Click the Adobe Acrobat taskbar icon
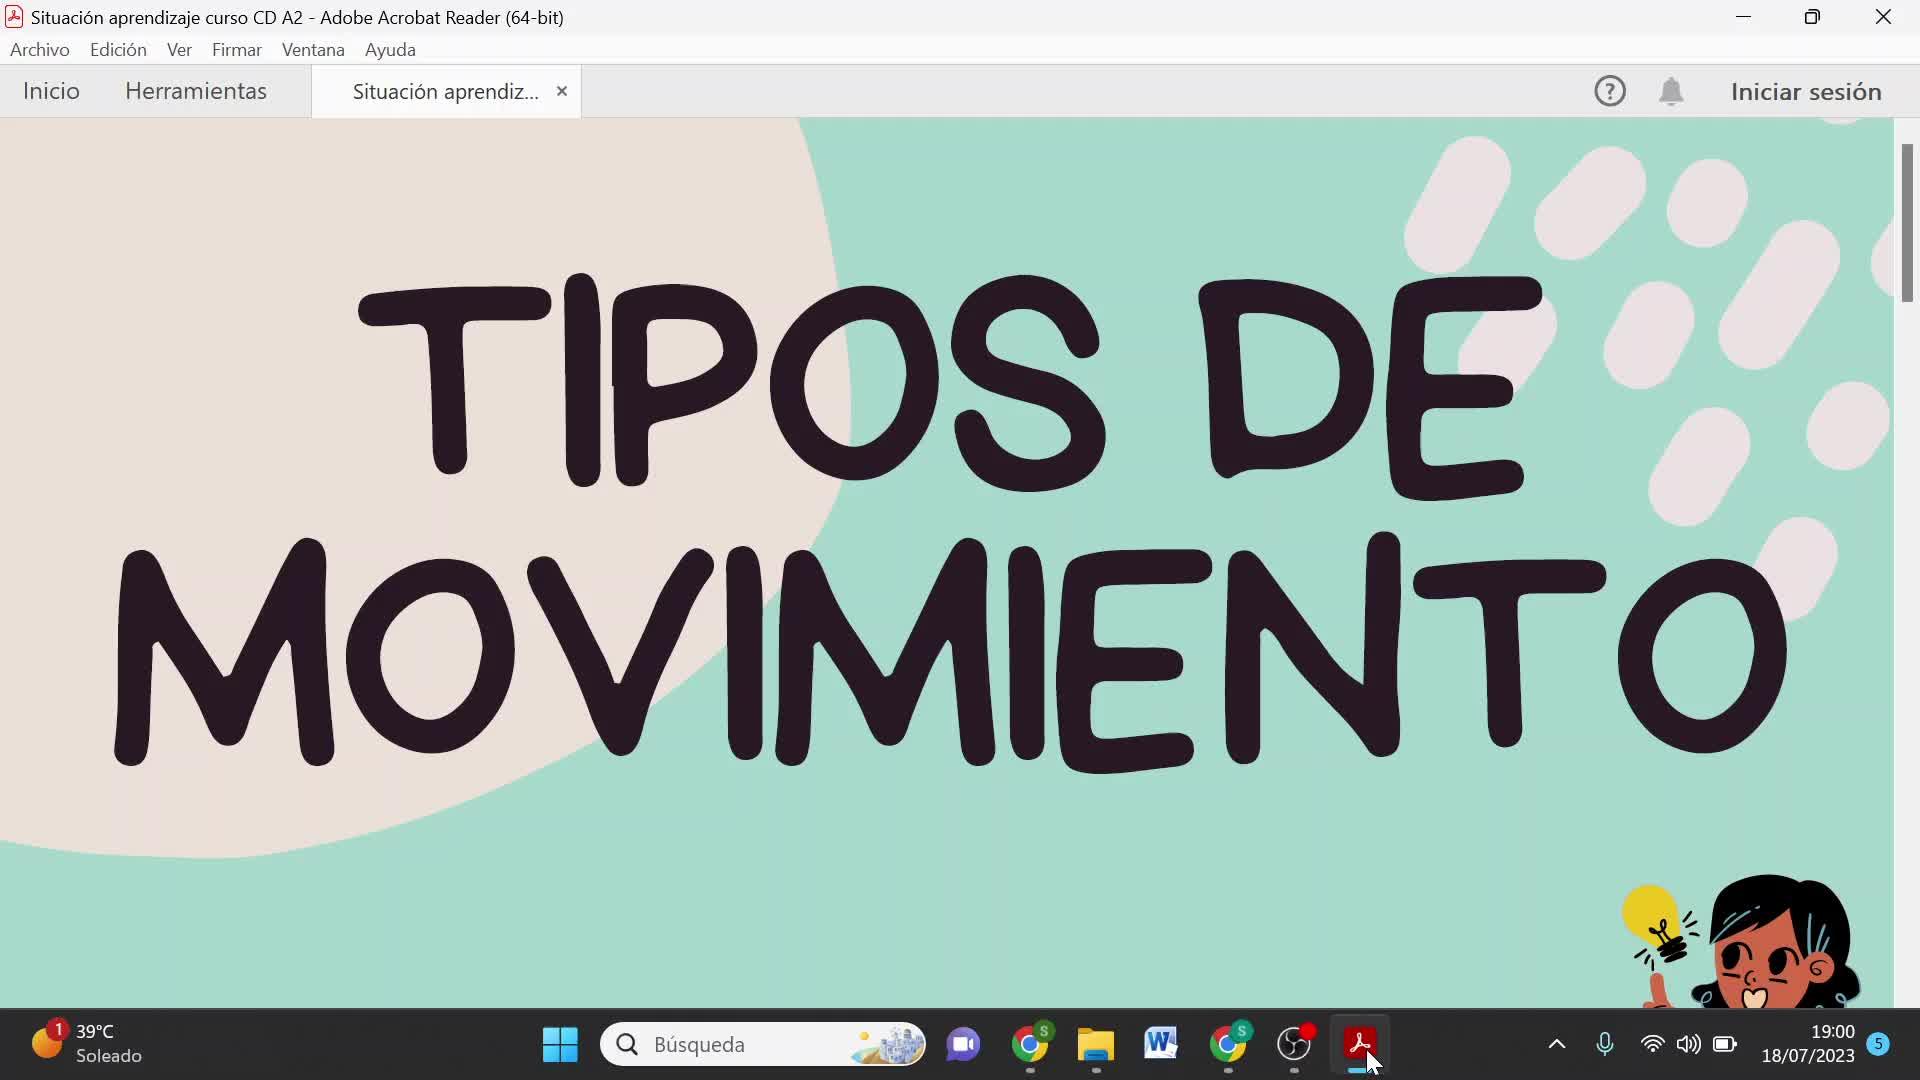This screenshot has width=1920, height=1080. (1359, 1044)
